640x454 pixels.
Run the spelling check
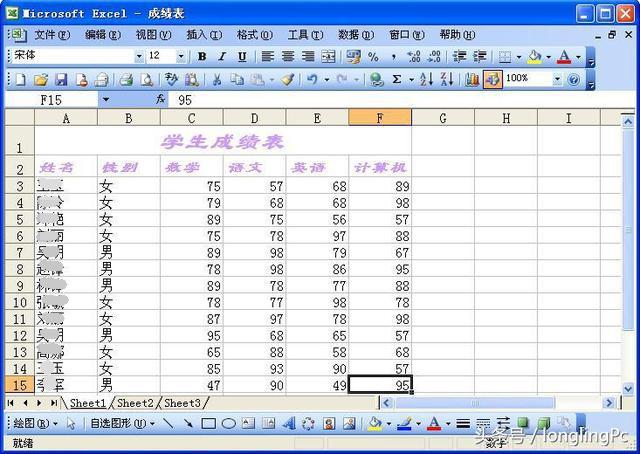[171, 79]
